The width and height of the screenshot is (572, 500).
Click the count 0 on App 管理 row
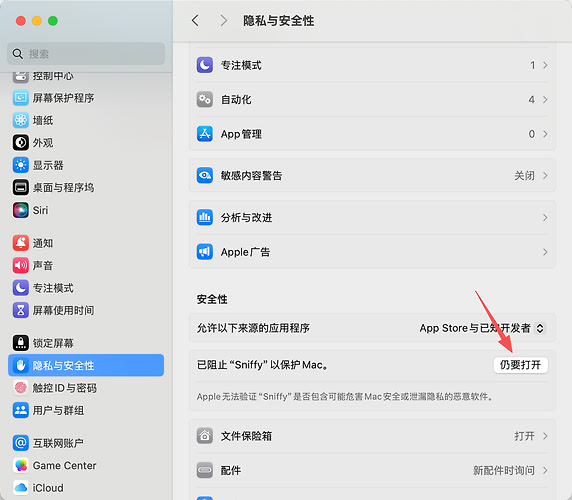(532, 134)
